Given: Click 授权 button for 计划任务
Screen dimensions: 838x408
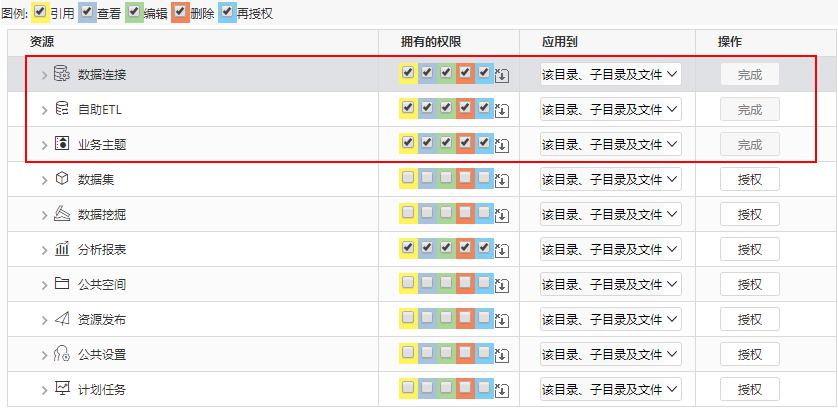Looking at the screenshot, I should pyautogui.click(x=749, y=389).
